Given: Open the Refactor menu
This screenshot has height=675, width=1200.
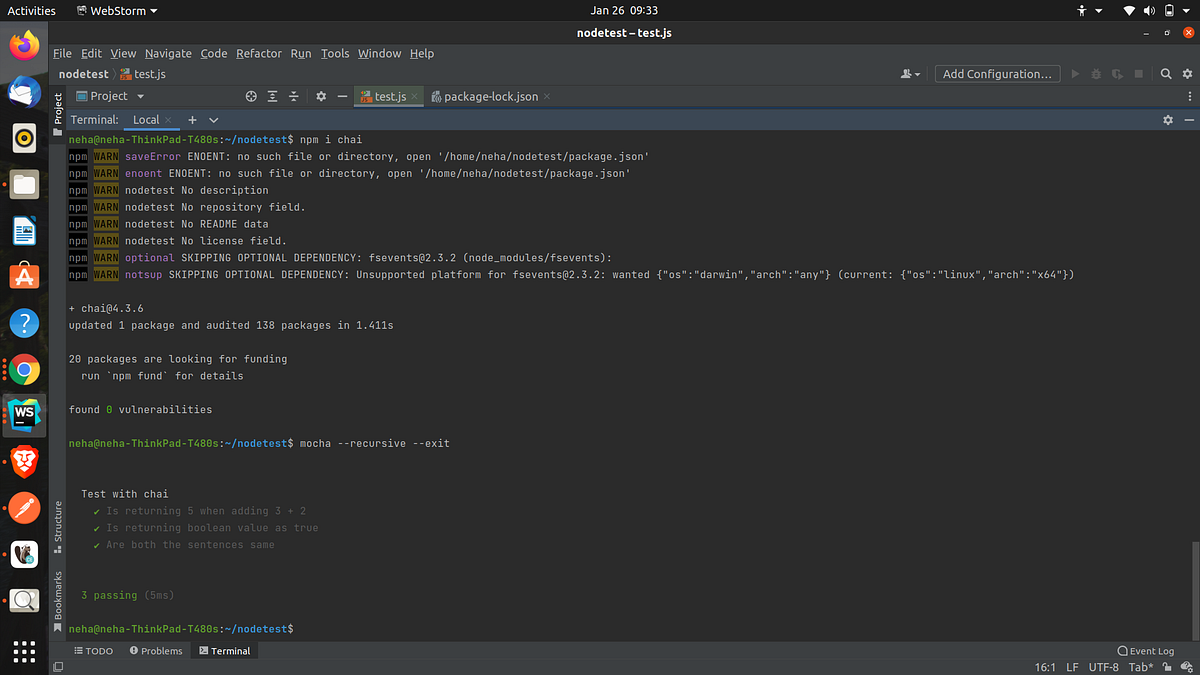Looking at the screenshot, I should 259,53.
